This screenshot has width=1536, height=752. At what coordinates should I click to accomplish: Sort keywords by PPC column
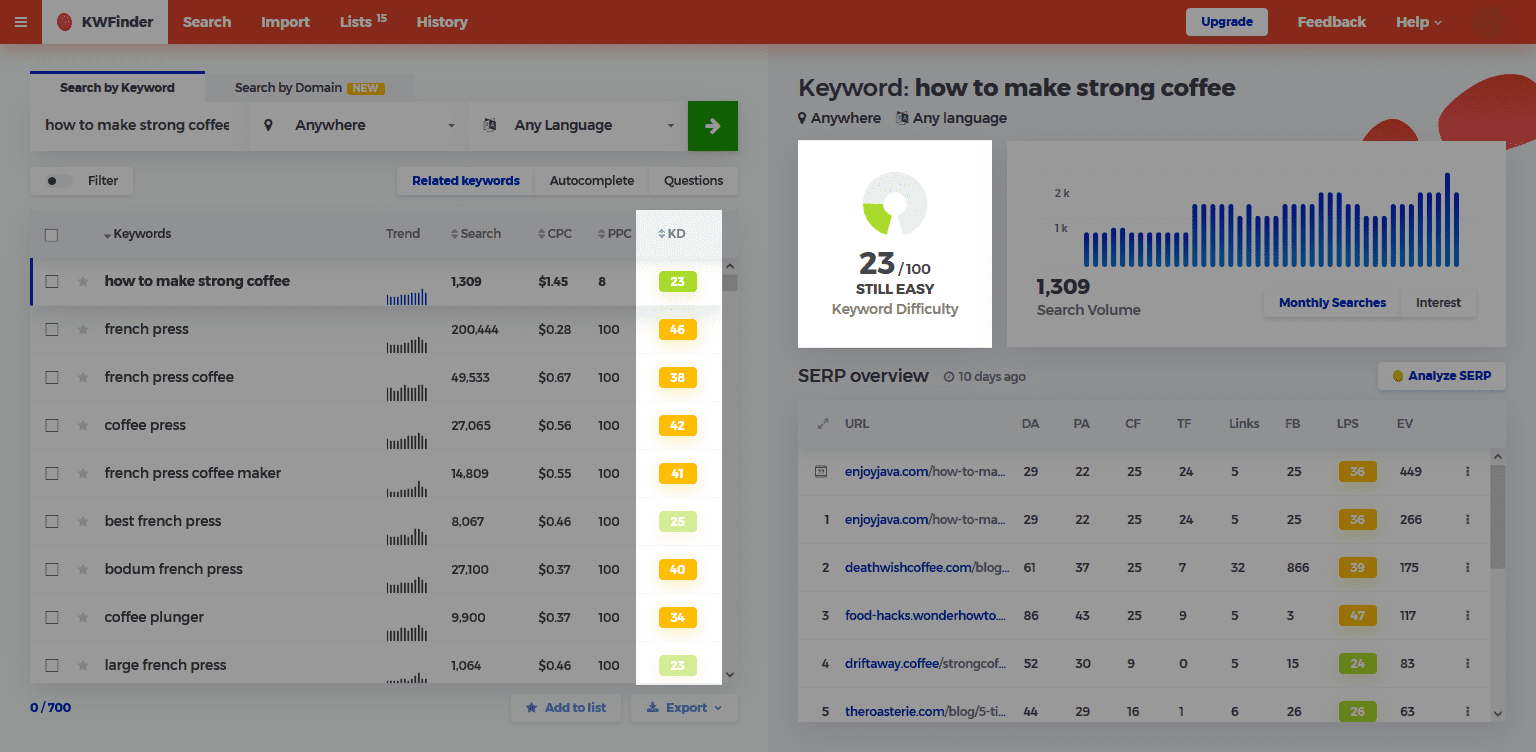point(614,234)
